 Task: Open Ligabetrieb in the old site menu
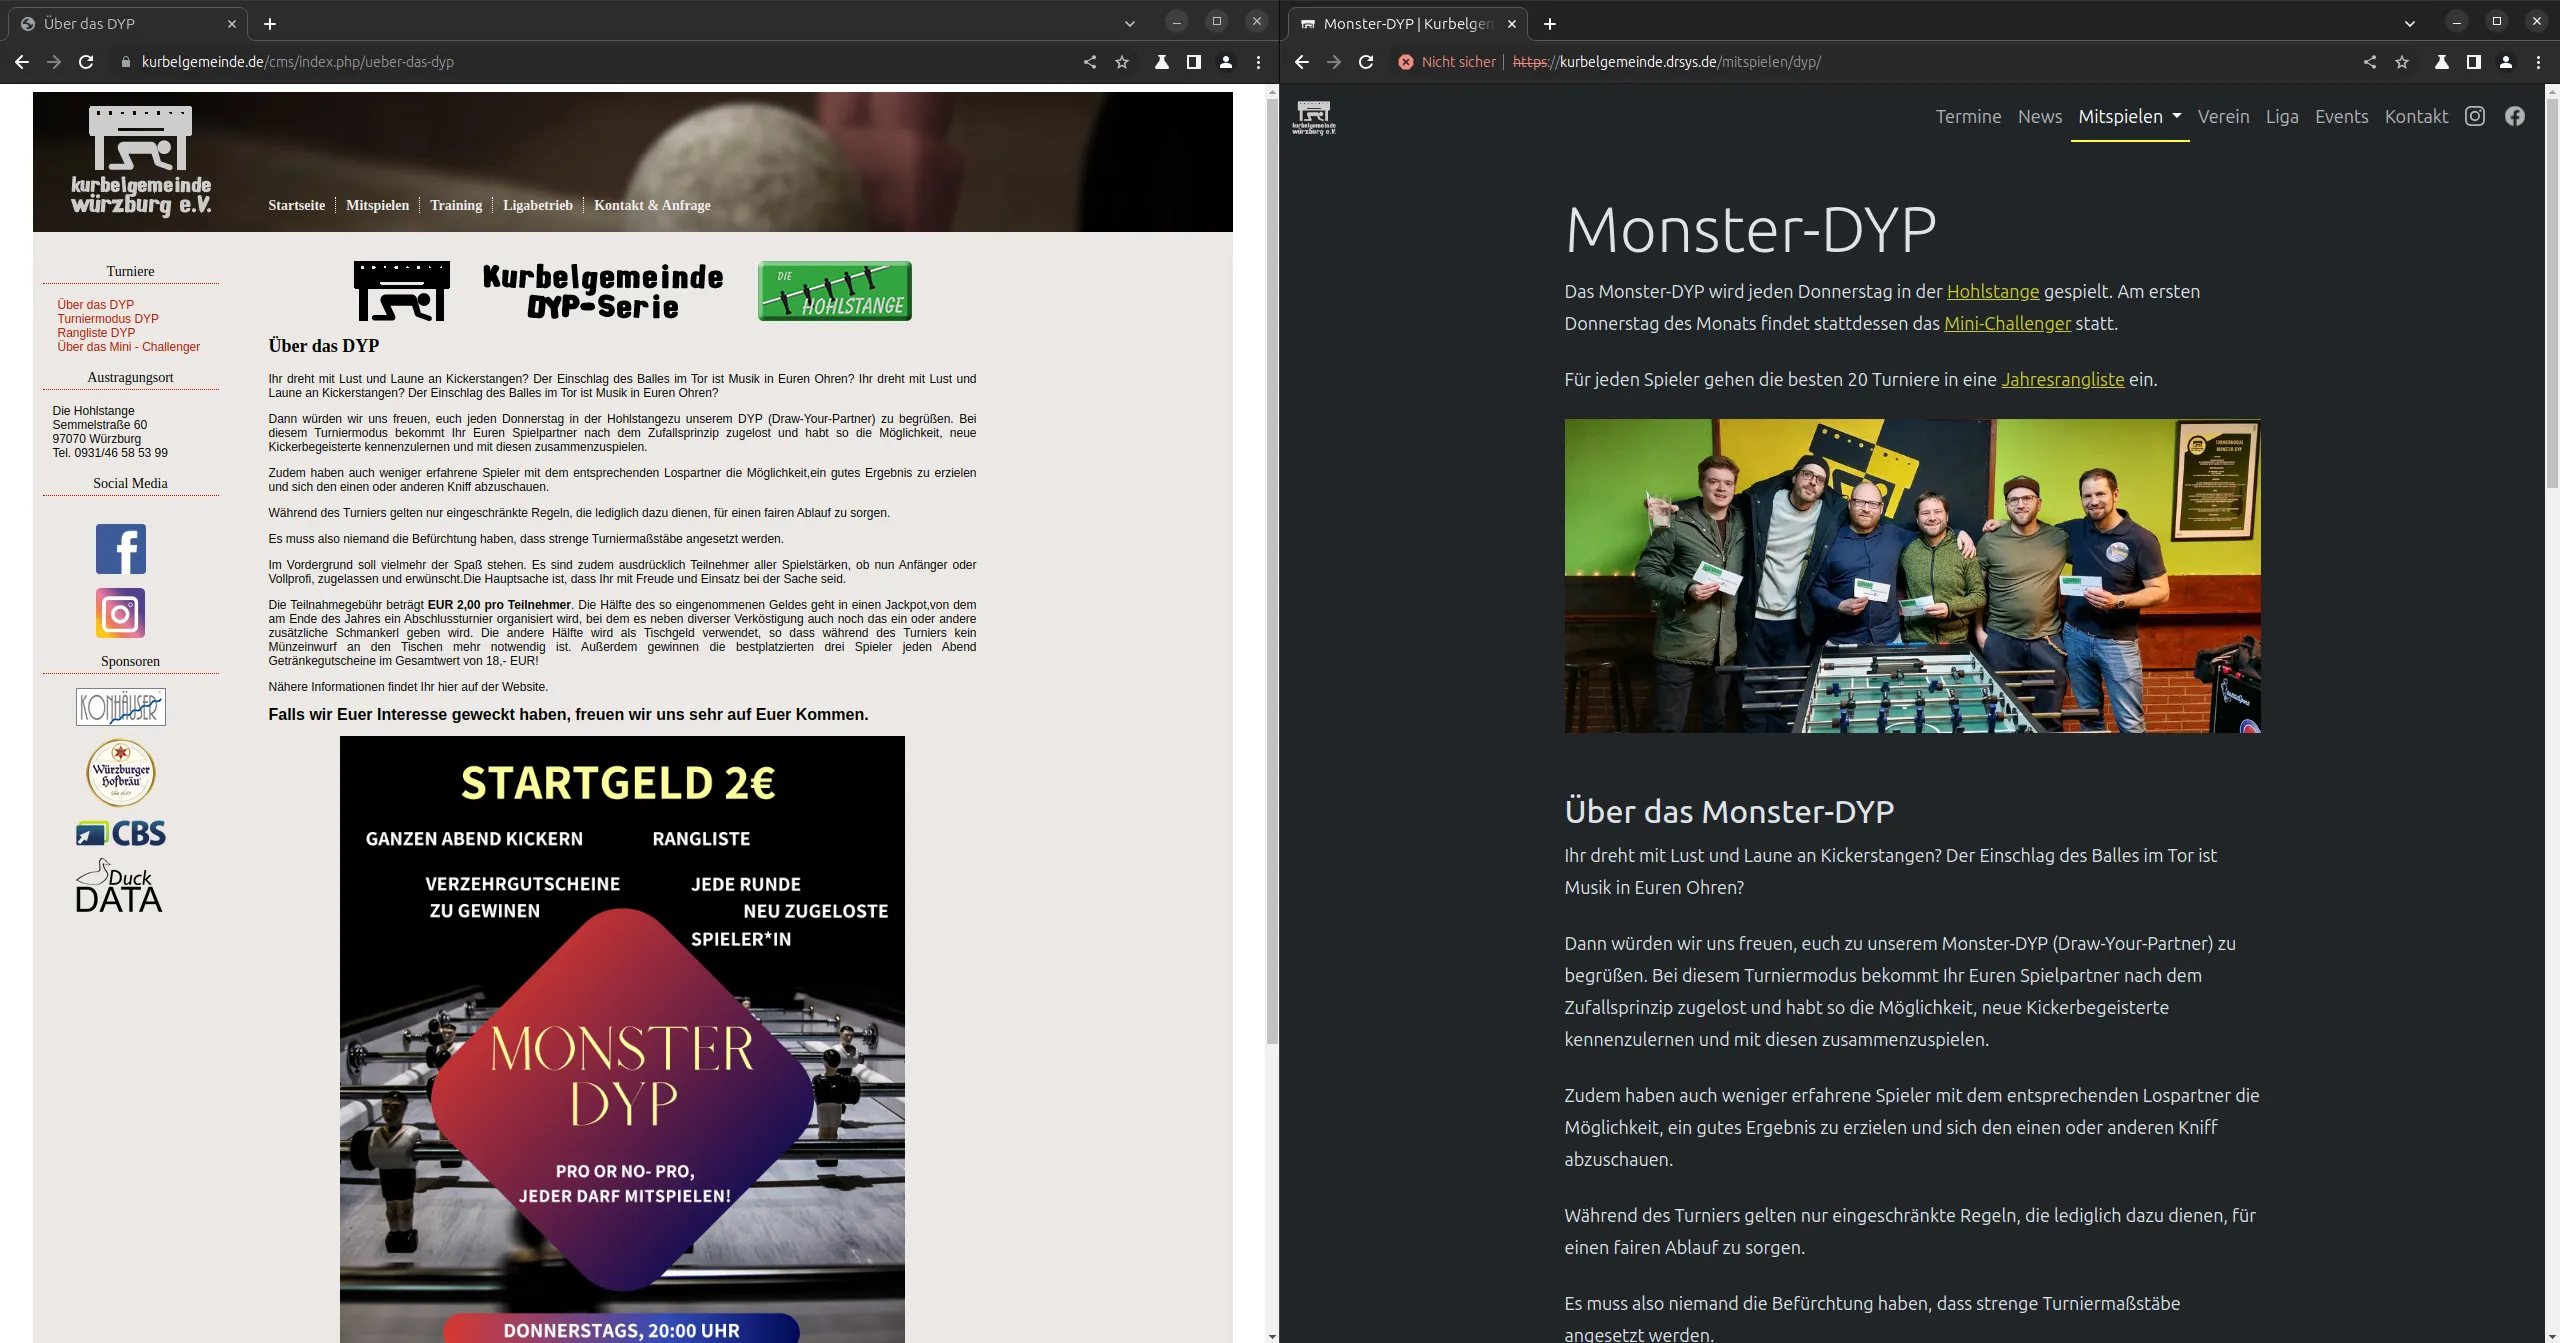(537, 205)
